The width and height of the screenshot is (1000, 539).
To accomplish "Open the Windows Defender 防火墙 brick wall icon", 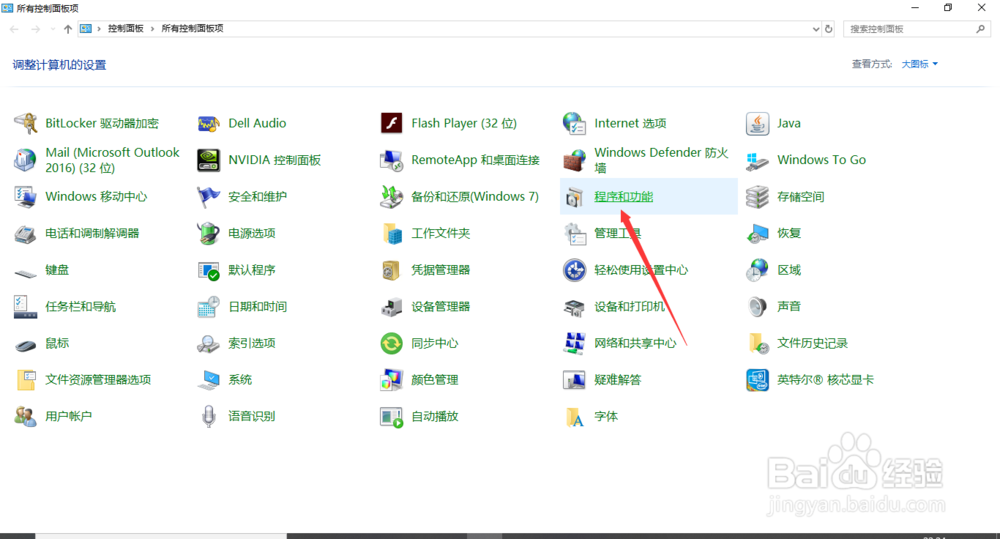I will 575,160.
